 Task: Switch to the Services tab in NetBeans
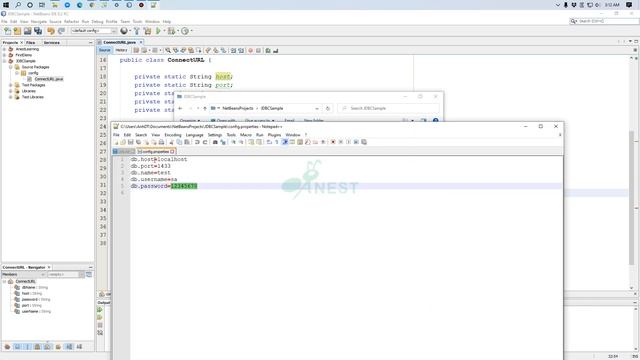[52, 42]
